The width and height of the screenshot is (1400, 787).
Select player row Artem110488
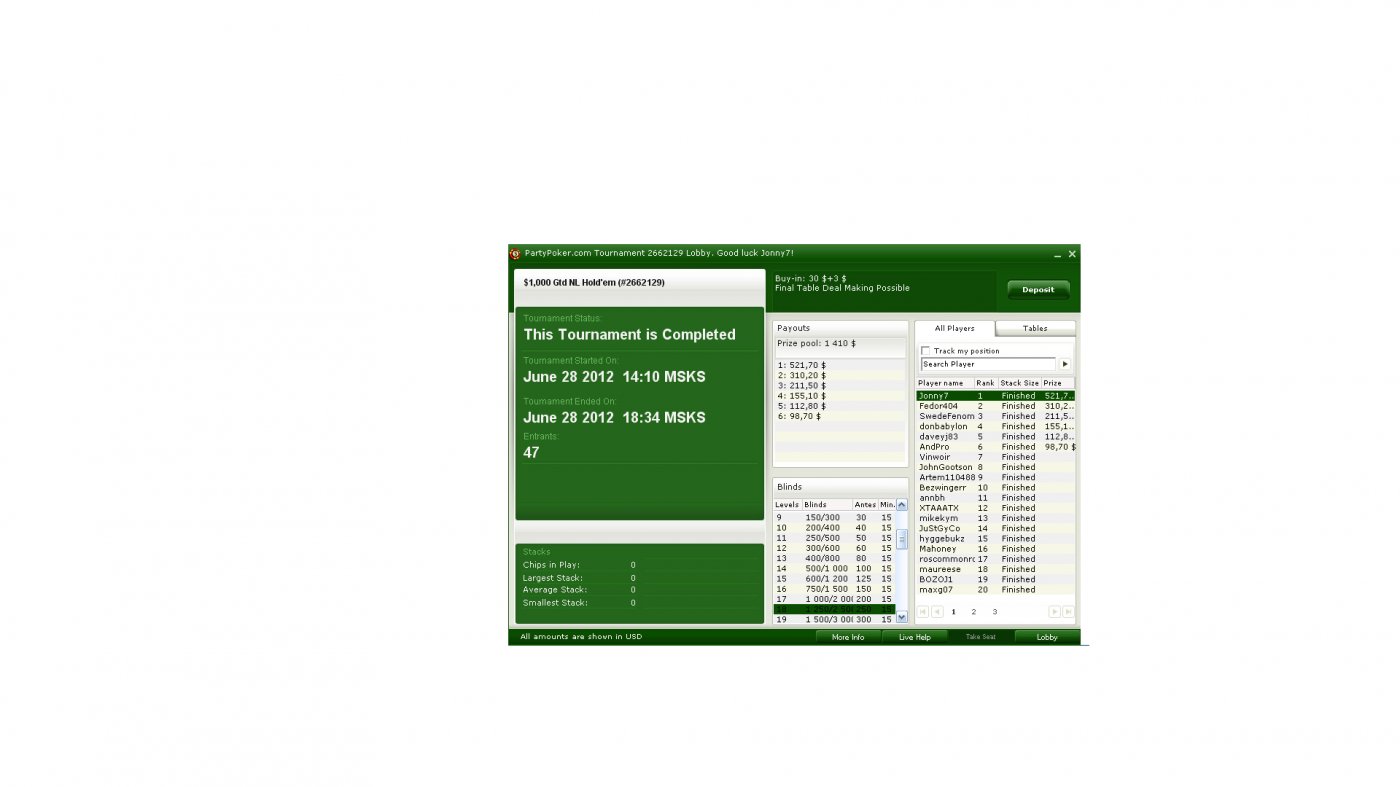(x=996, y=478)
